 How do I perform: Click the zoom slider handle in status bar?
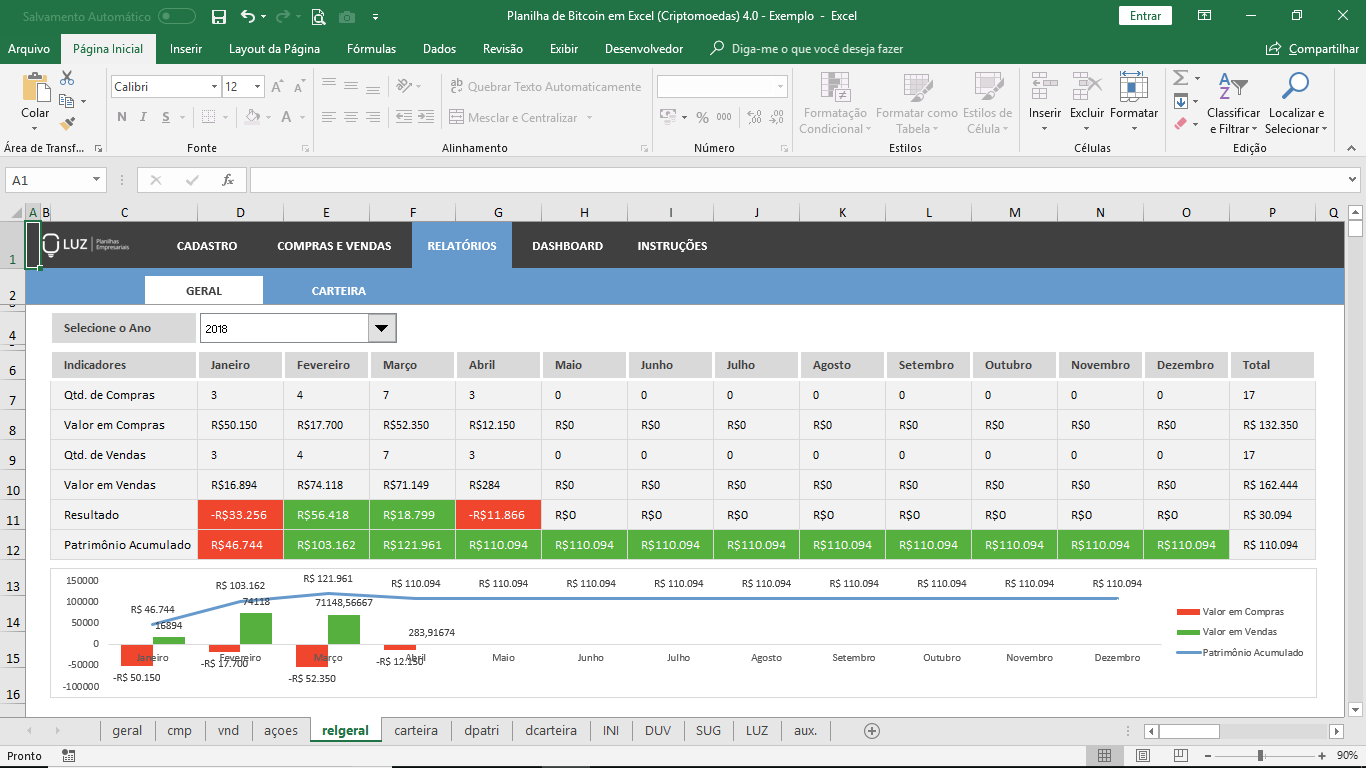pyautogui.click(x=1260, y=756)
